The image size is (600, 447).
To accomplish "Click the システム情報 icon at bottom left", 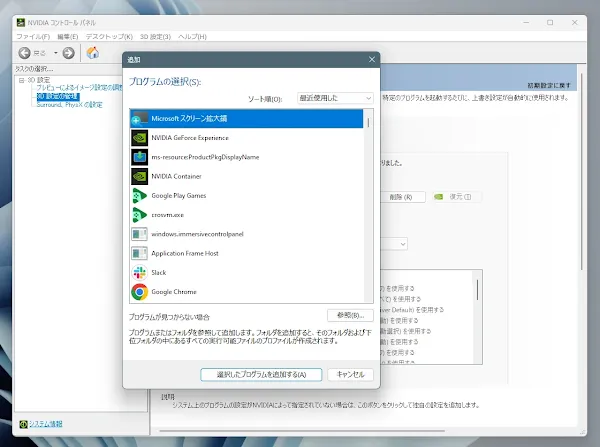I will click(23, 424).
